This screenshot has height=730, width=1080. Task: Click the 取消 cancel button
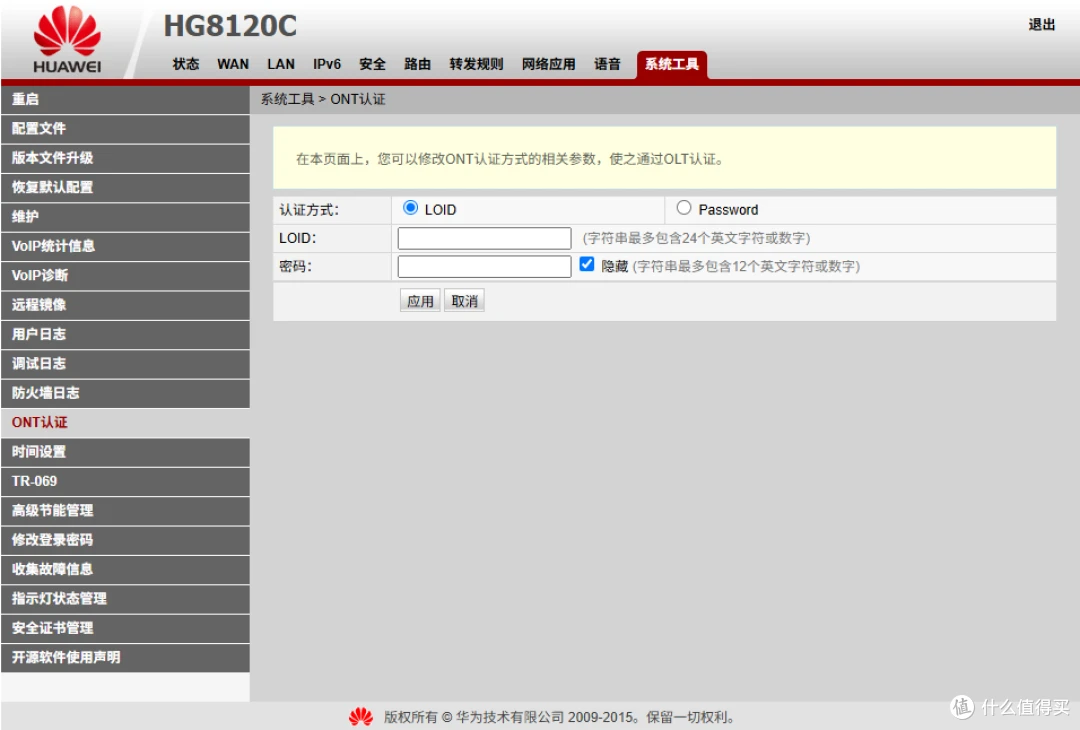pos(464,301)
